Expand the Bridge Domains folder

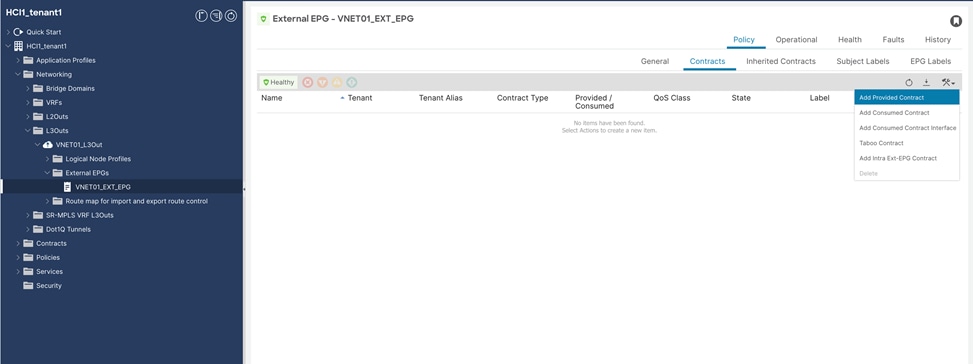pos(28,89)
